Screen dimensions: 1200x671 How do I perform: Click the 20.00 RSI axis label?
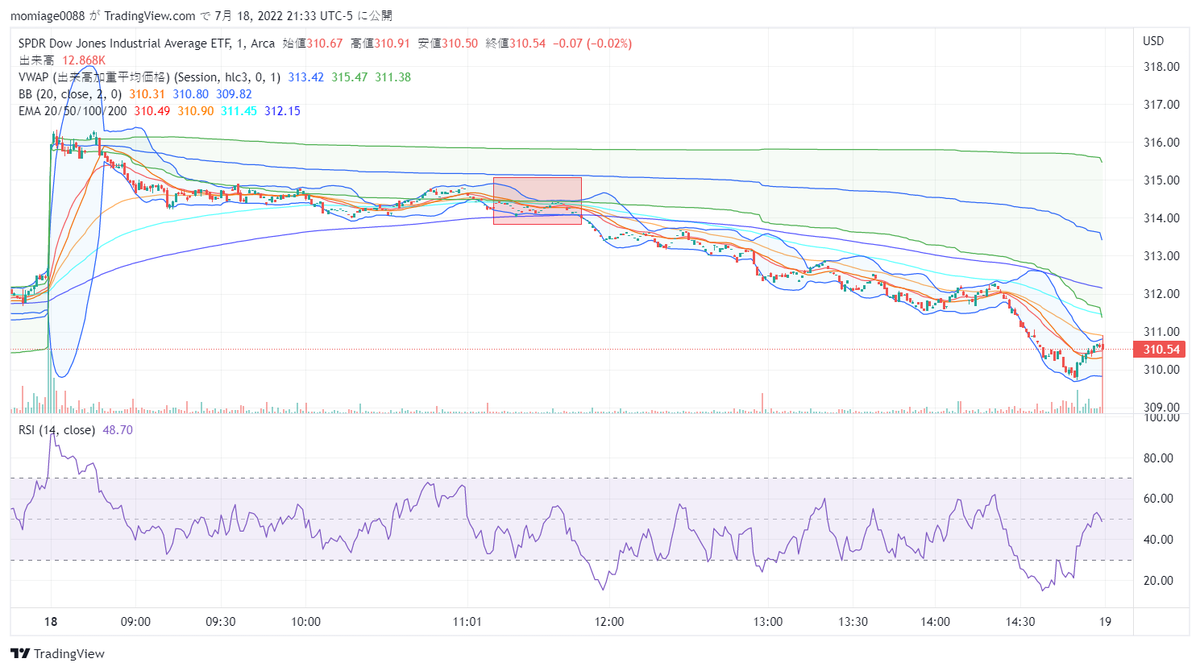(x=1157, y=581)
